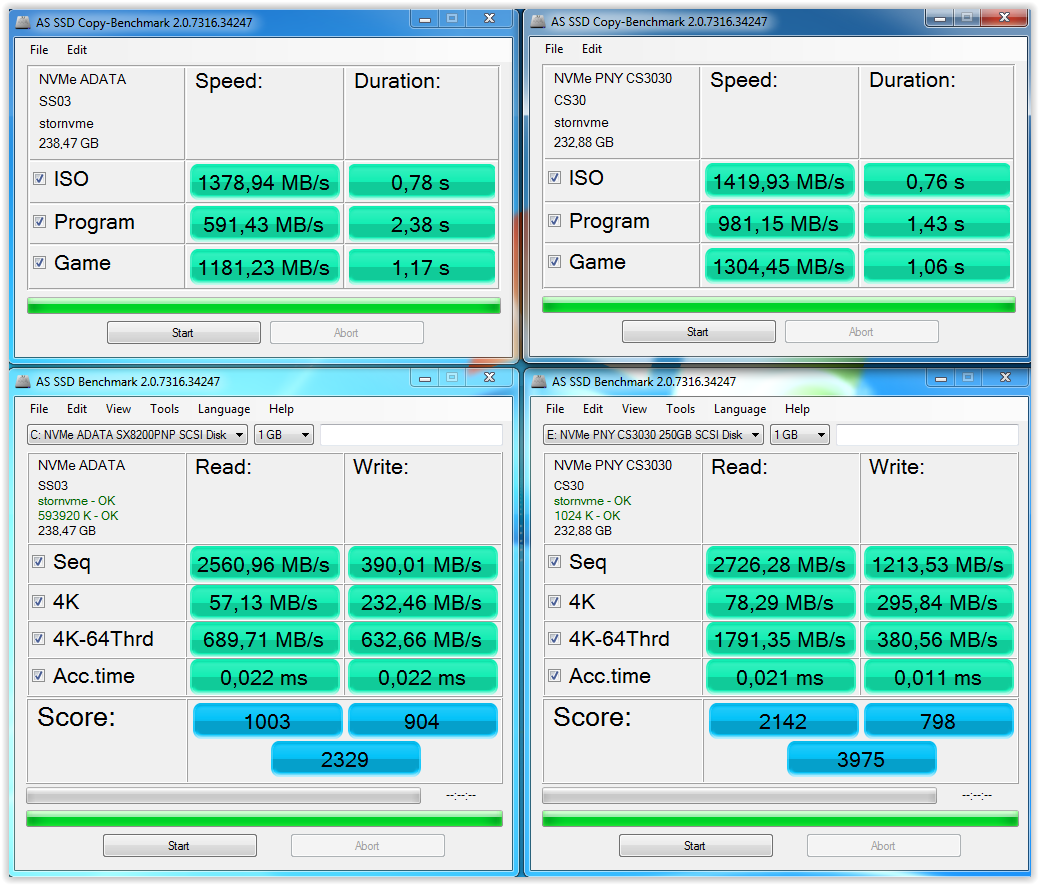Viewport: 1039px width, 885px height.
Task: Click 4K-64Thrd read 1791,35 MB/s value
Action: 780,640
